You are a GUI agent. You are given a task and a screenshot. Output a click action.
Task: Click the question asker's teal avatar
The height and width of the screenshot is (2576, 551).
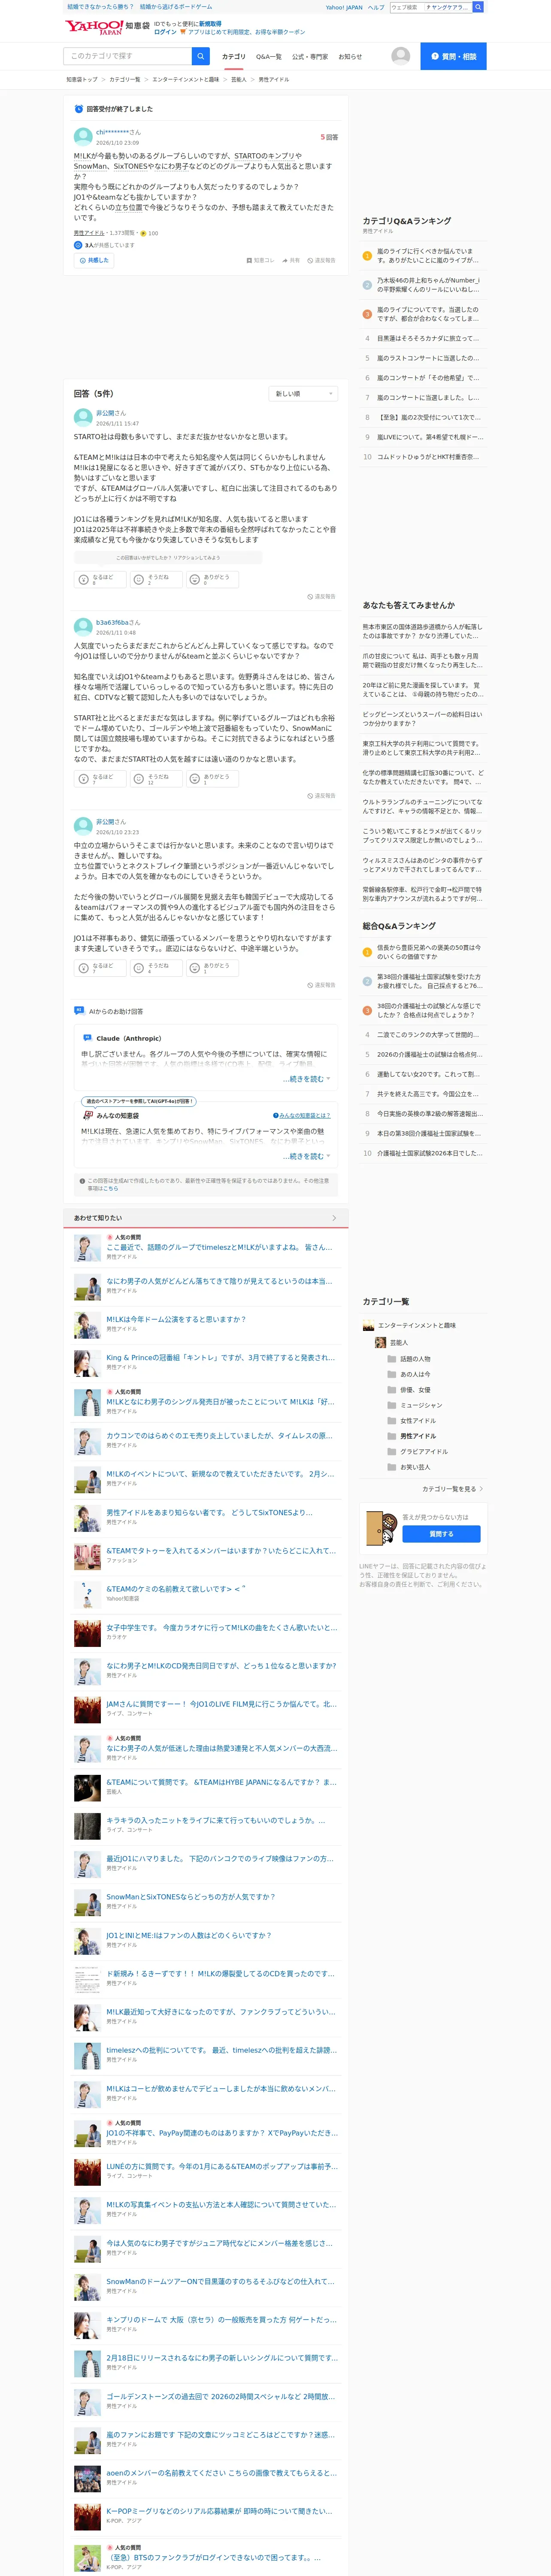tap(83, 137)
